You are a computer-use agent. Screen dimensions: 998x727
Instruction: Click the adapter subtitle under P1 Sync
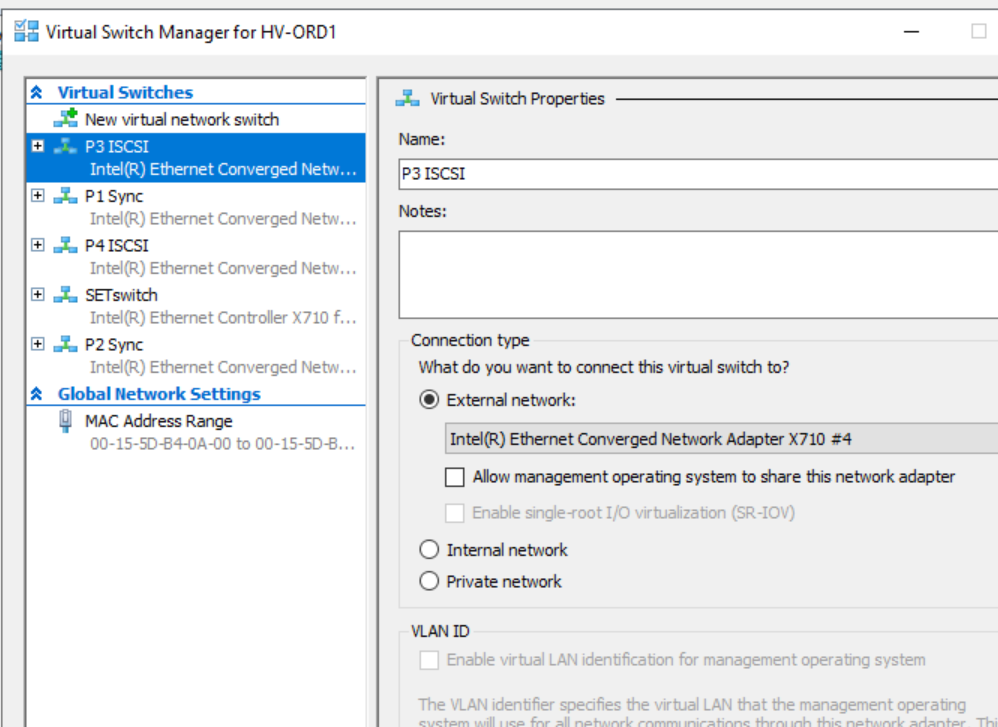(223, 218)
